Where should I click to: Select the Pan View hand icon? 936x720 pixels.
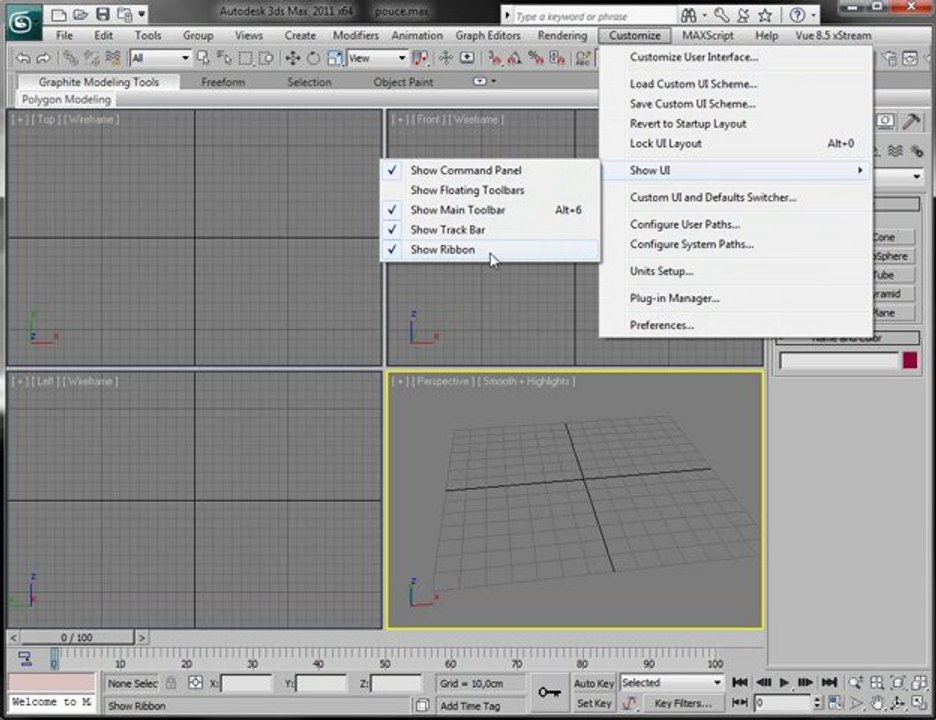tap(876, 703)
